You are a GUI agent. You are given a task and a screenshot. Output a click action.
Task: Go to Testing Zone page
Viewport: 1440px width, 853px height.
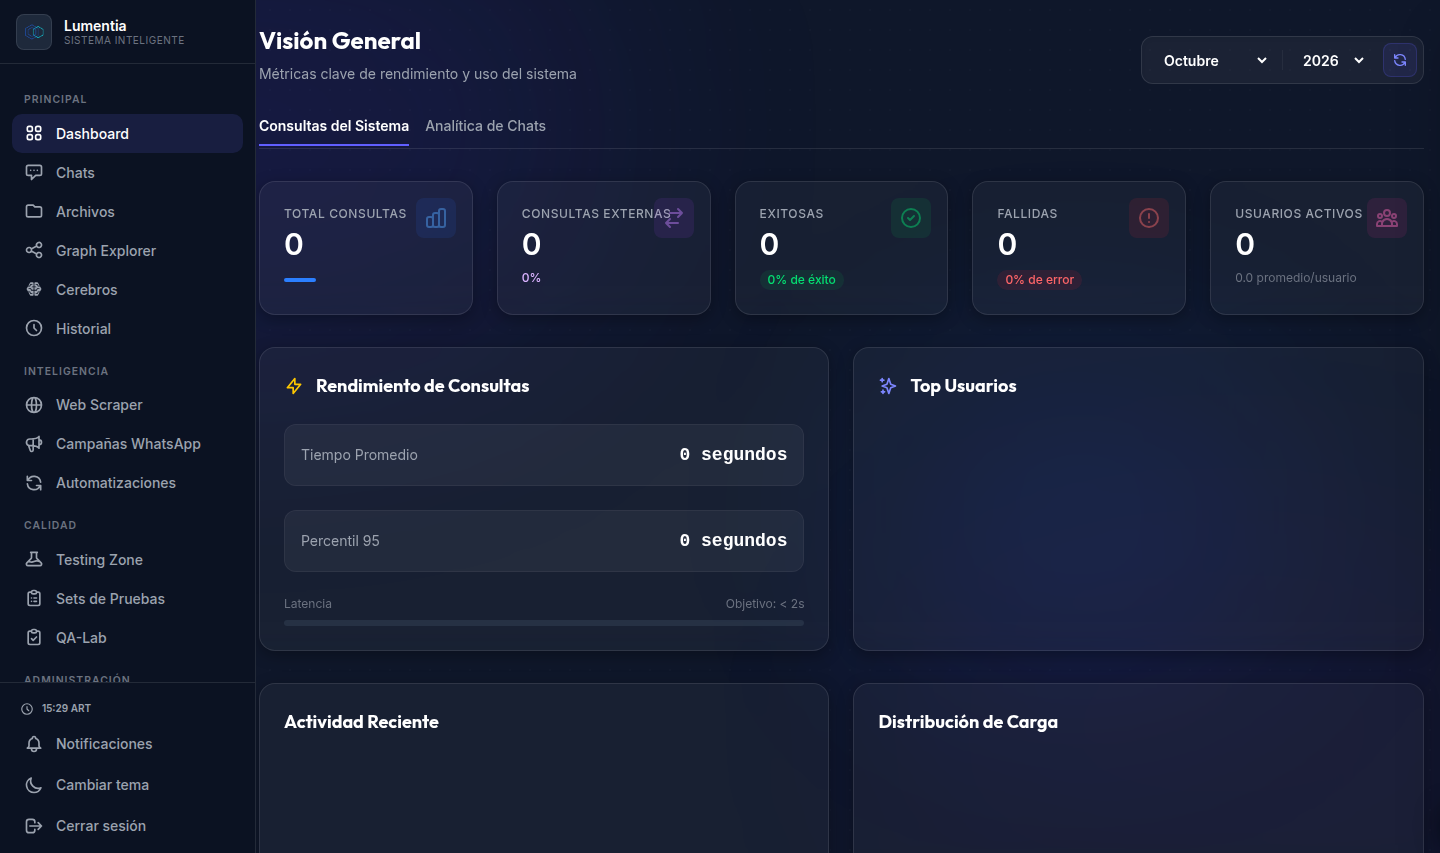[x=127, y=560]
